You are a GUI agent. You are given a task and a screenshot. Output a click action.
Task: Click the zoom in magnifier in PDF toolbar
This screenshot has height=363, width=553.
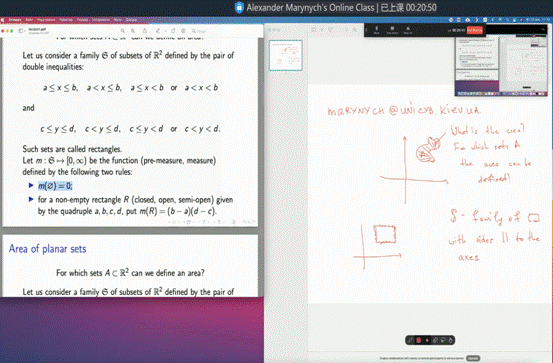(x=133, y=31)
